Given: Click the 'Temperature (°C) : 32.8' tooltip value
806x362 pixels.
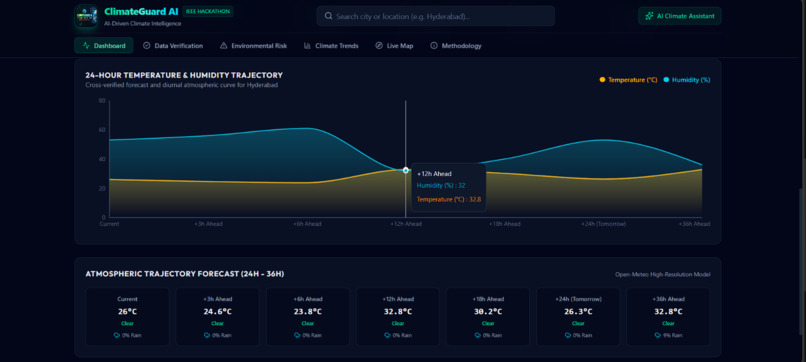Looking at the screenshot, I should (448, 200).
